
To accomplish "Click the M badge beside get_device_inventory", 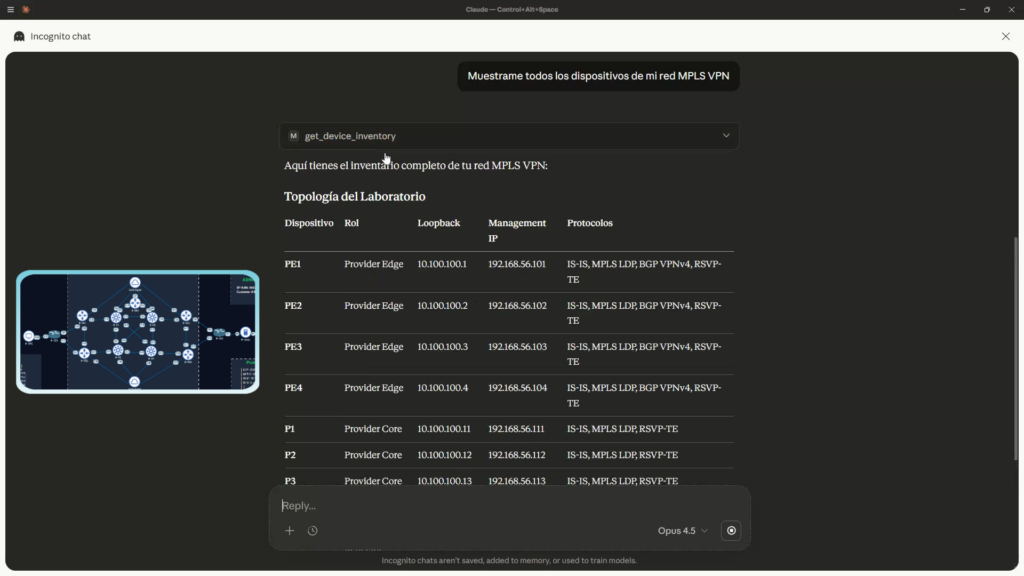I will coord(293,136).
